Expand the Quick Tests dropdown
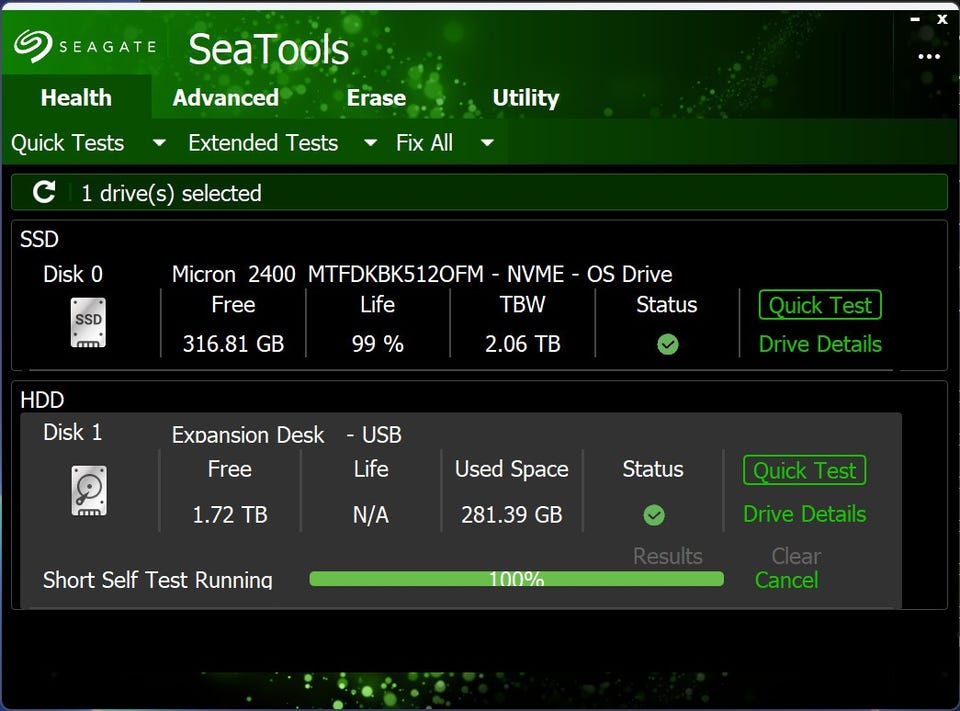 (159, 143)
